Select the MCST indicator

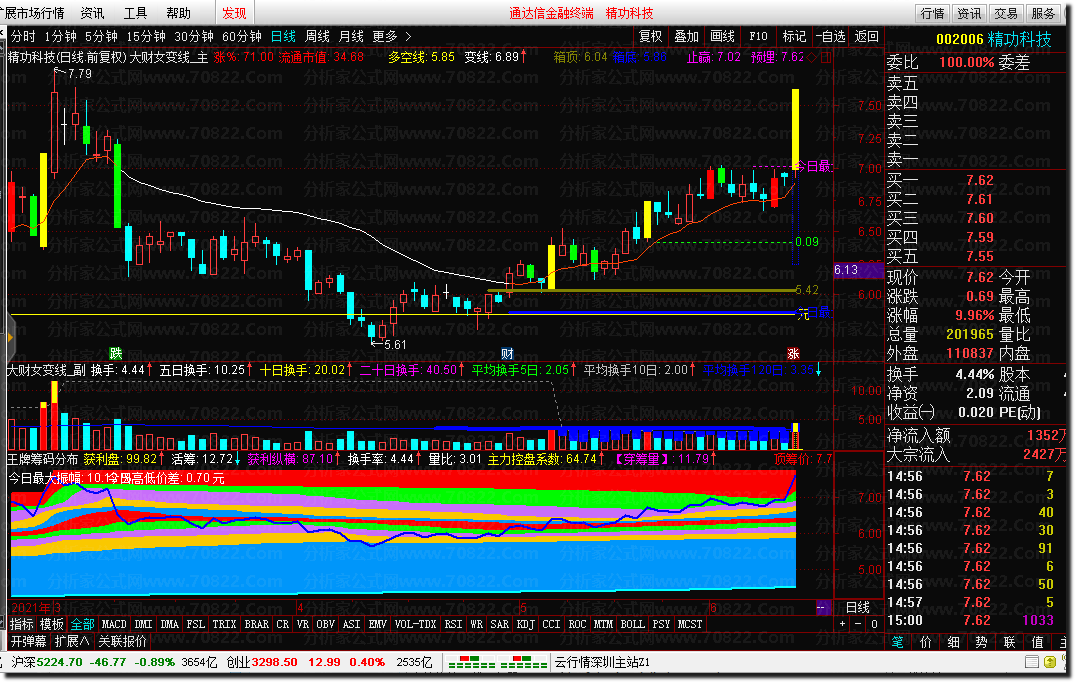[x=690, y=624]
